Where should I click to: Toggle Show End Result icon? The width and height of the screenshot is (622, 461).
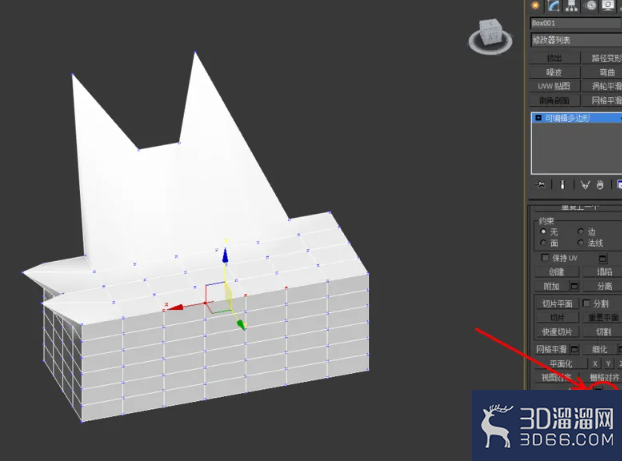tap(562, 185)
